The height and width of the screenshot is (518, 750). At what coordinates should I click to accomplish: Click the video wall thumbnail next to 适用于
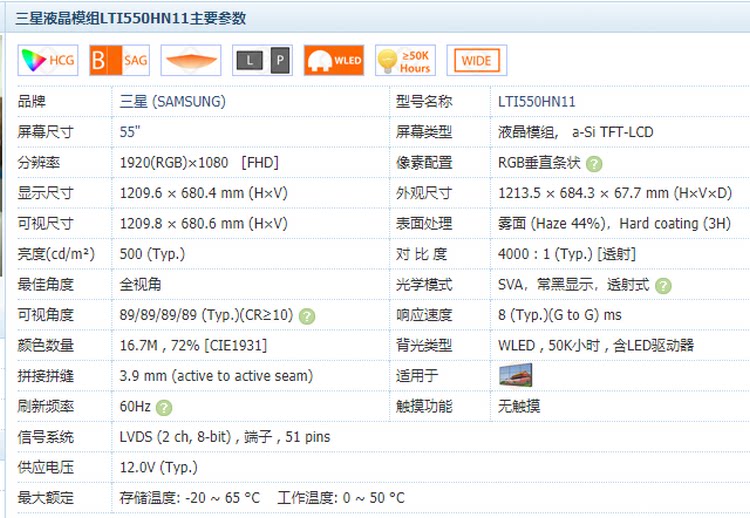515,375
